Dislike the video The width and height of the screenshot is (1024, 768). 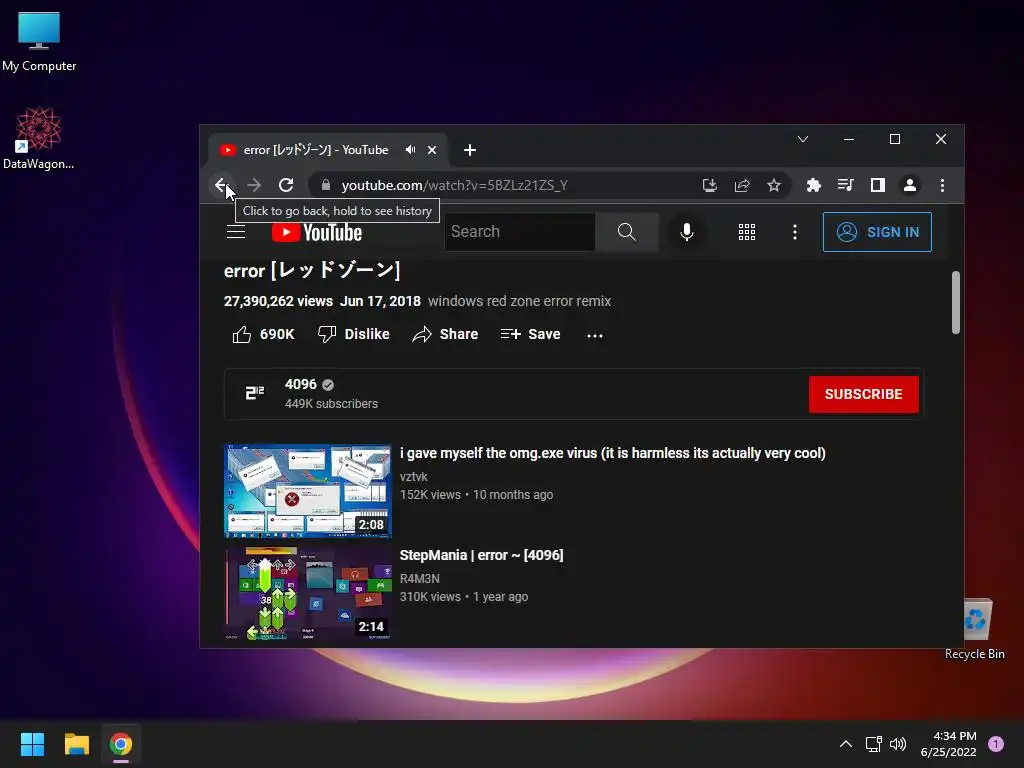[353, 334]
